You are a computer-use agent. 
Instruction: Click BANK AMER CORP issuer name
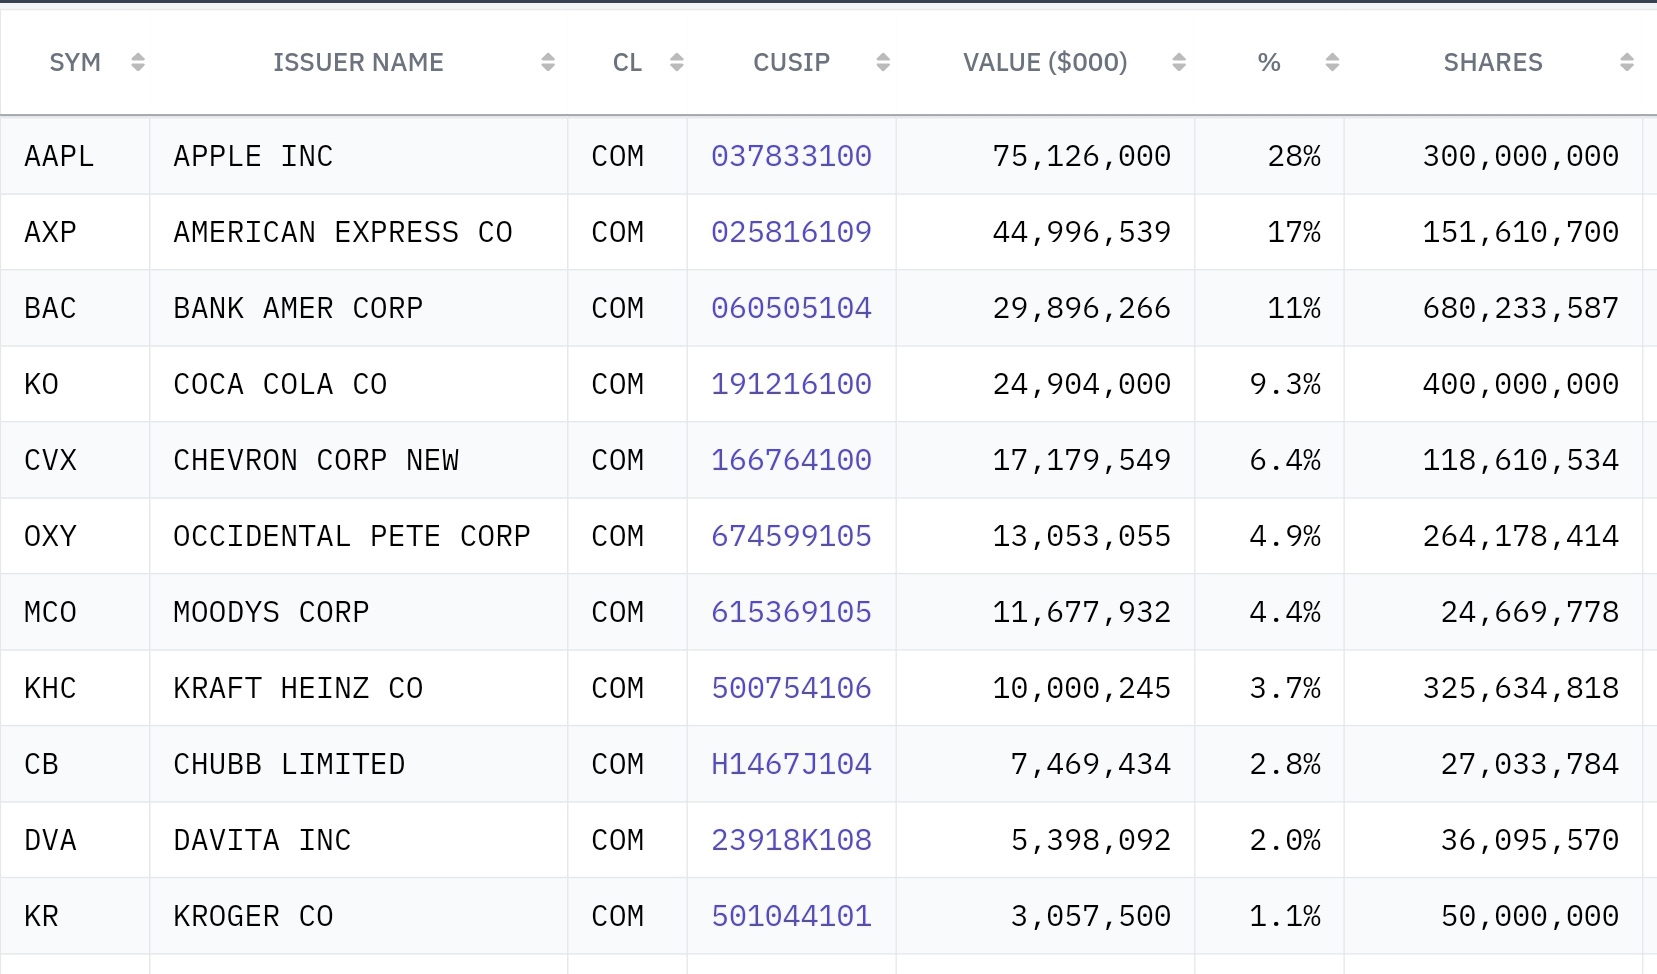(298, 308)
